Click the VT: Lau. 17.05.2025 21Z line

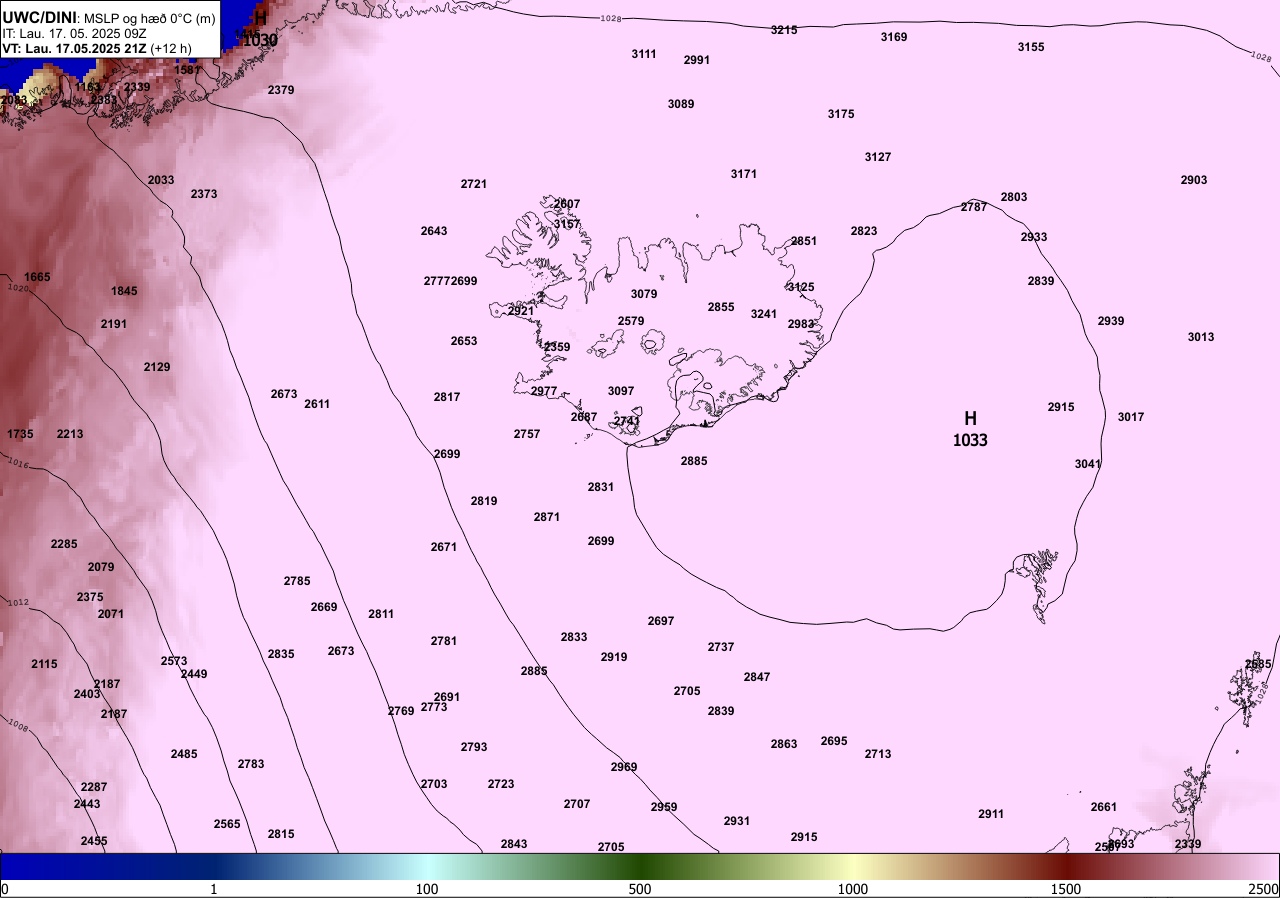[x=97, y=48]
